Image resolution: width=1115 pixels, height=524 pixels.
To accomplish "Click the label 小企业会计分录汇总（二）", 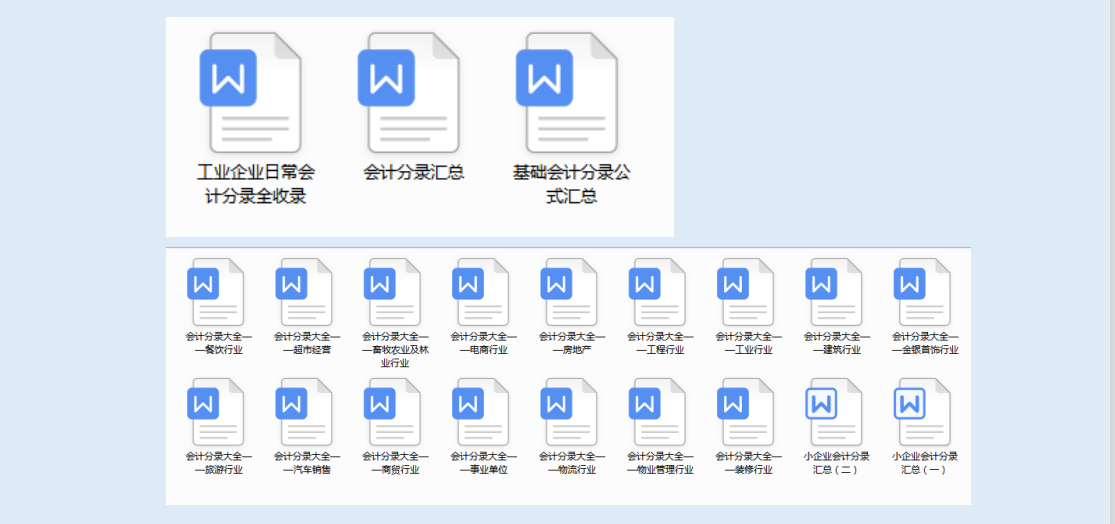I will (837, 463).
